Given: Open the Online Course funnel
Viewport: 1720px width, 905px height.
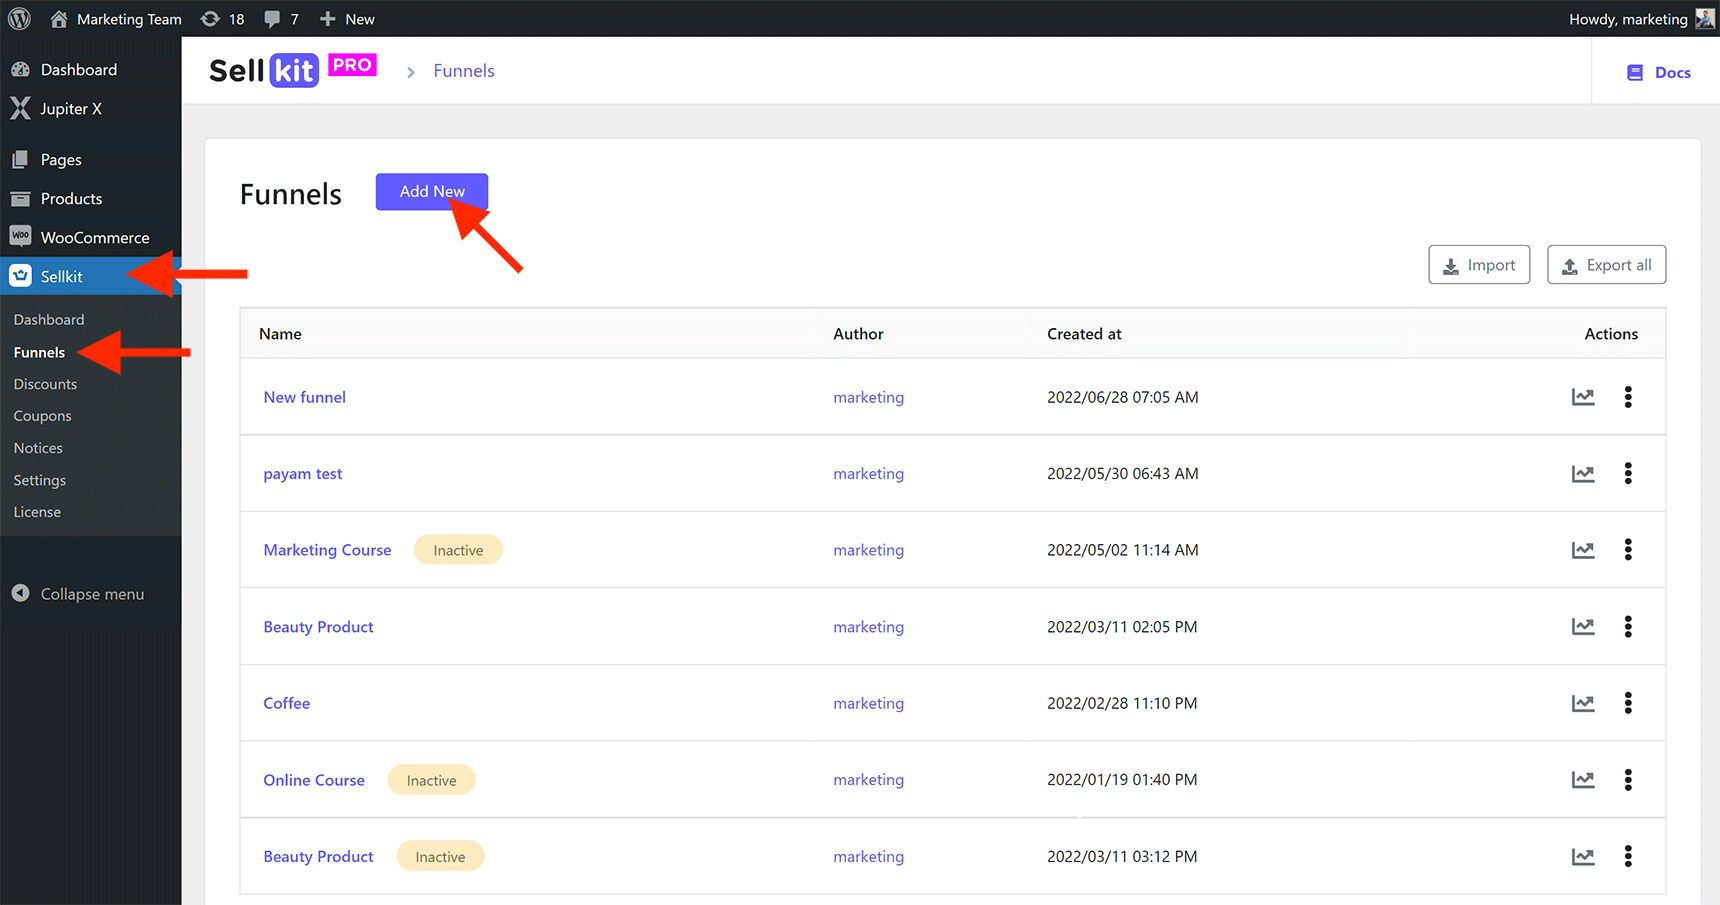Looking at the screenshot, I should coord(314,780).
